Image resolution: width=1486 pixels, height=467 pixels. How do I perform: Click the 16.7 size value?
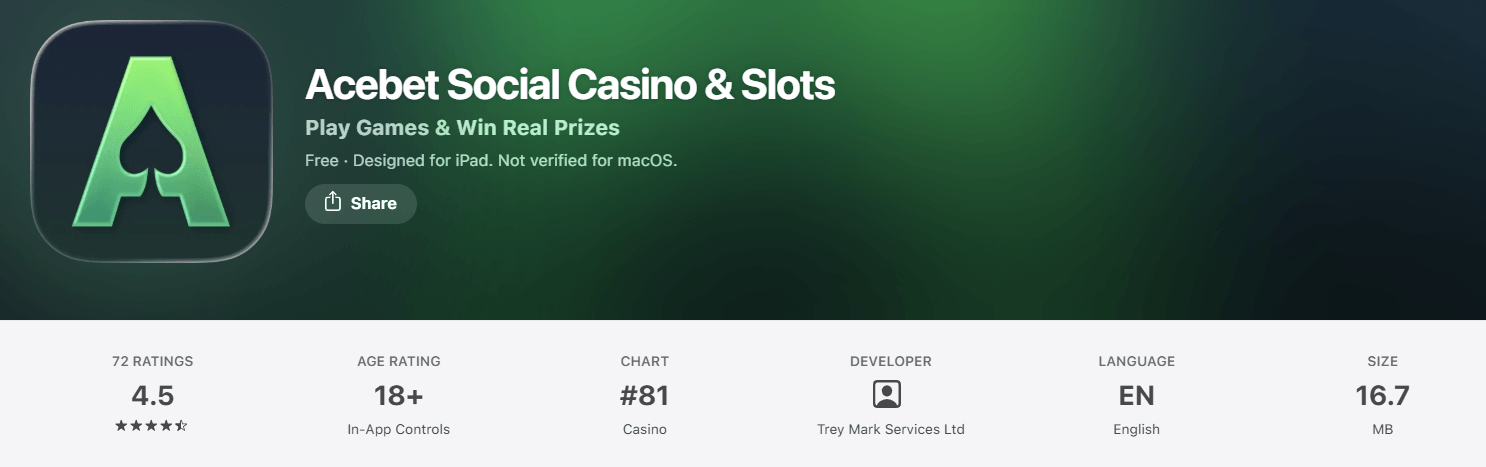(x=1383, y=396)
